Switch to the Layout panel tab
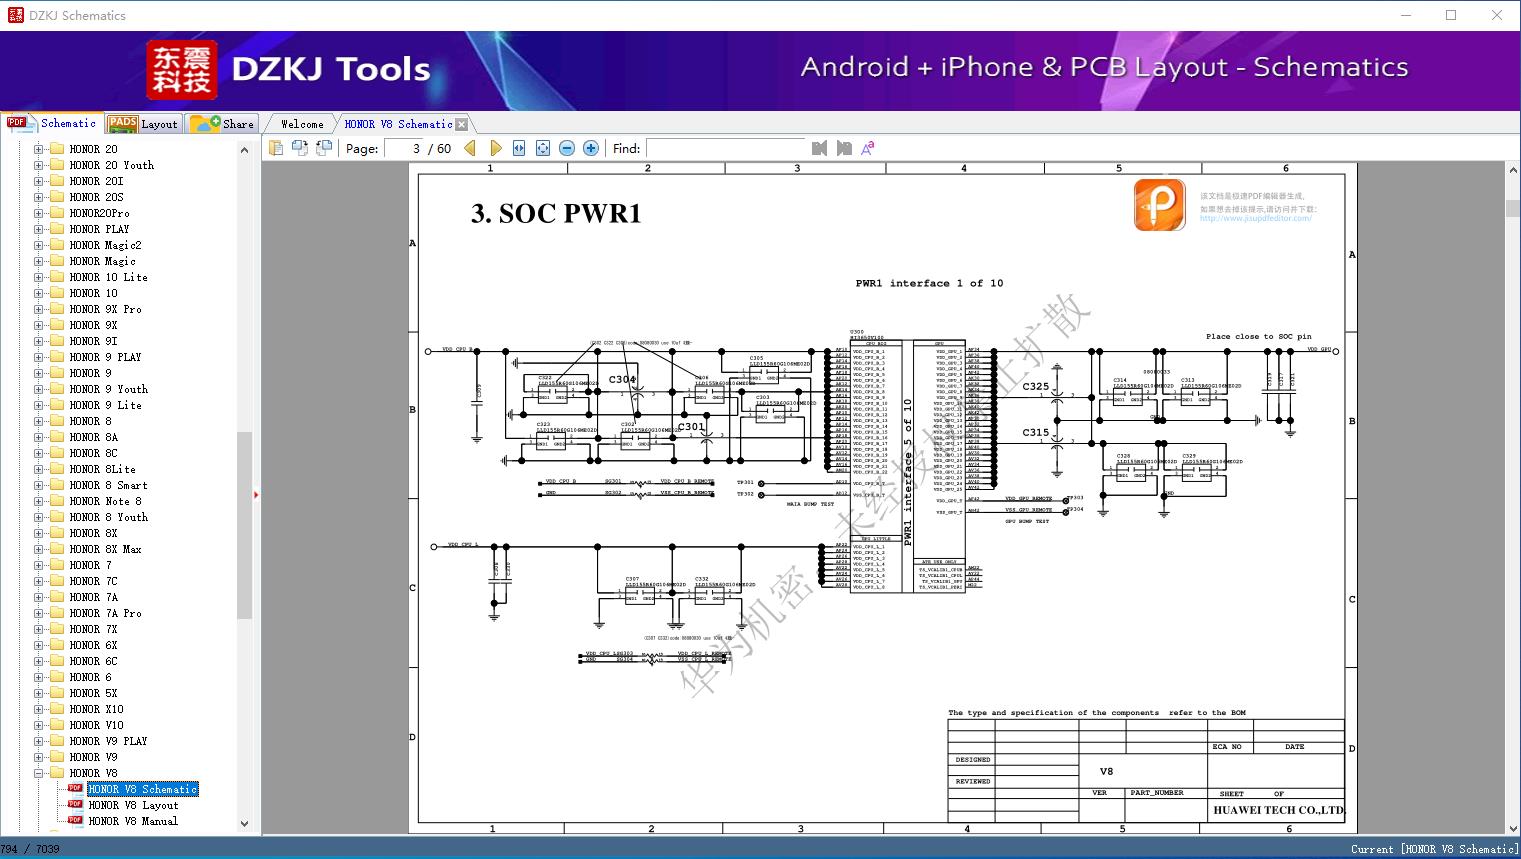The width and height of the screenshot is (1521, 859). [x=144, y=124]
